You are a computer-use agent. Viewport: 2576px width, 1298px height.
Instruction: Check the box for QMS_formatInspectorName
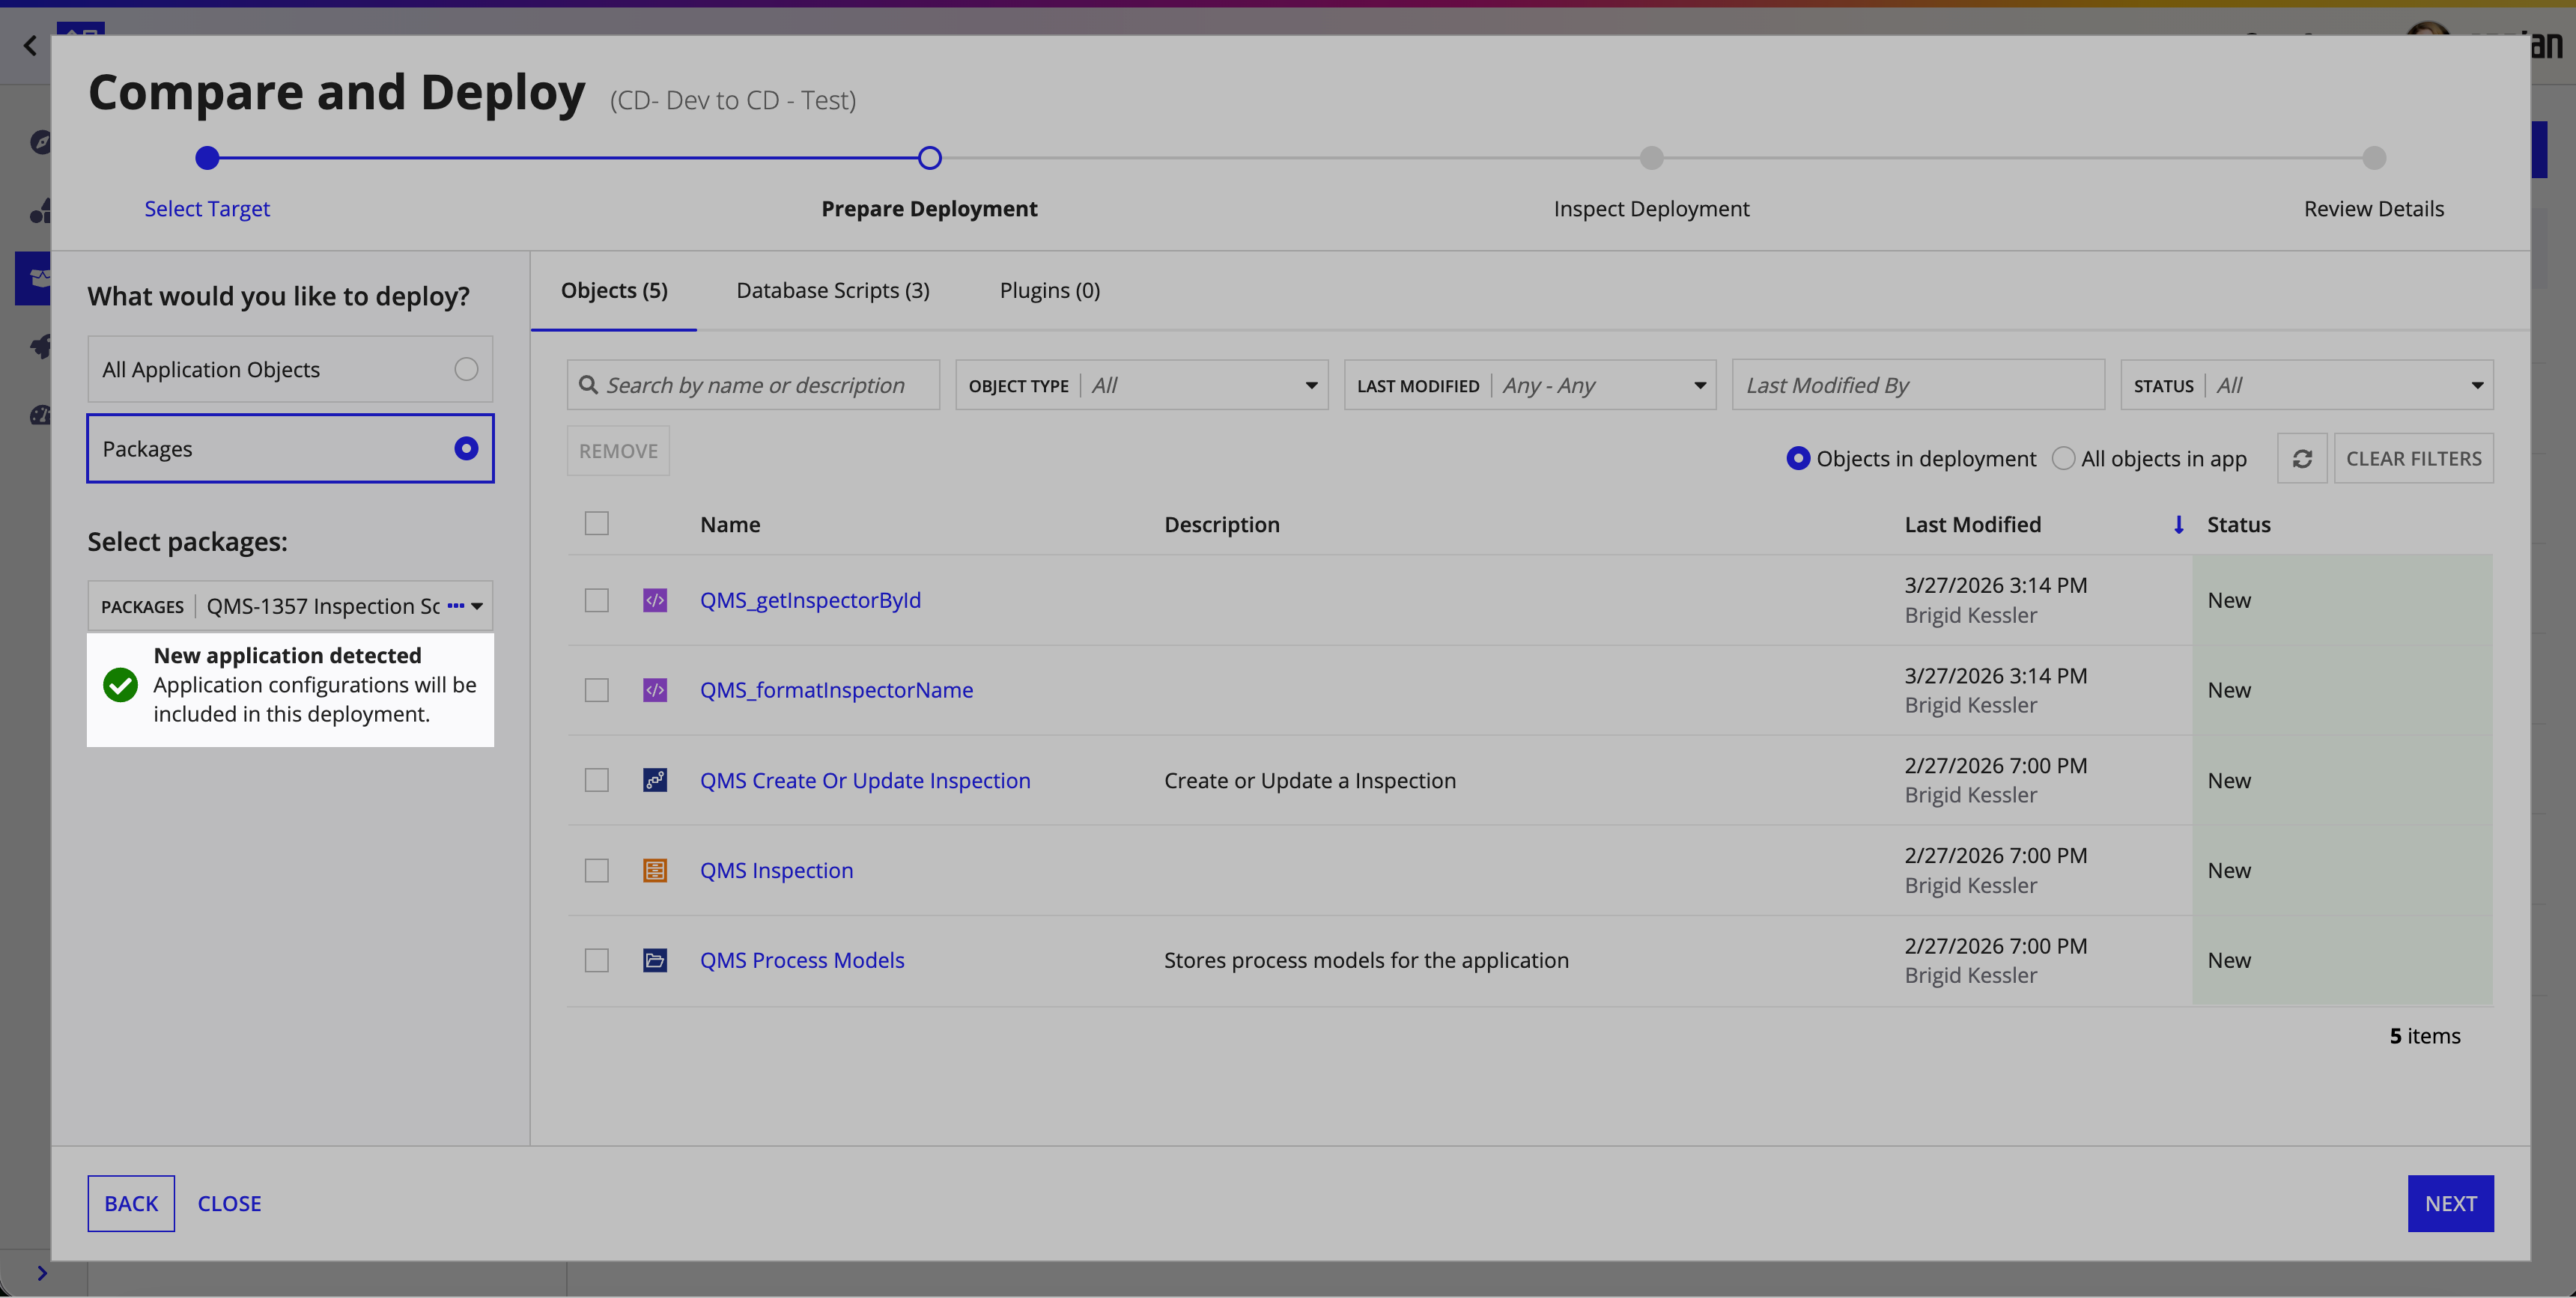tap(597, 690)
